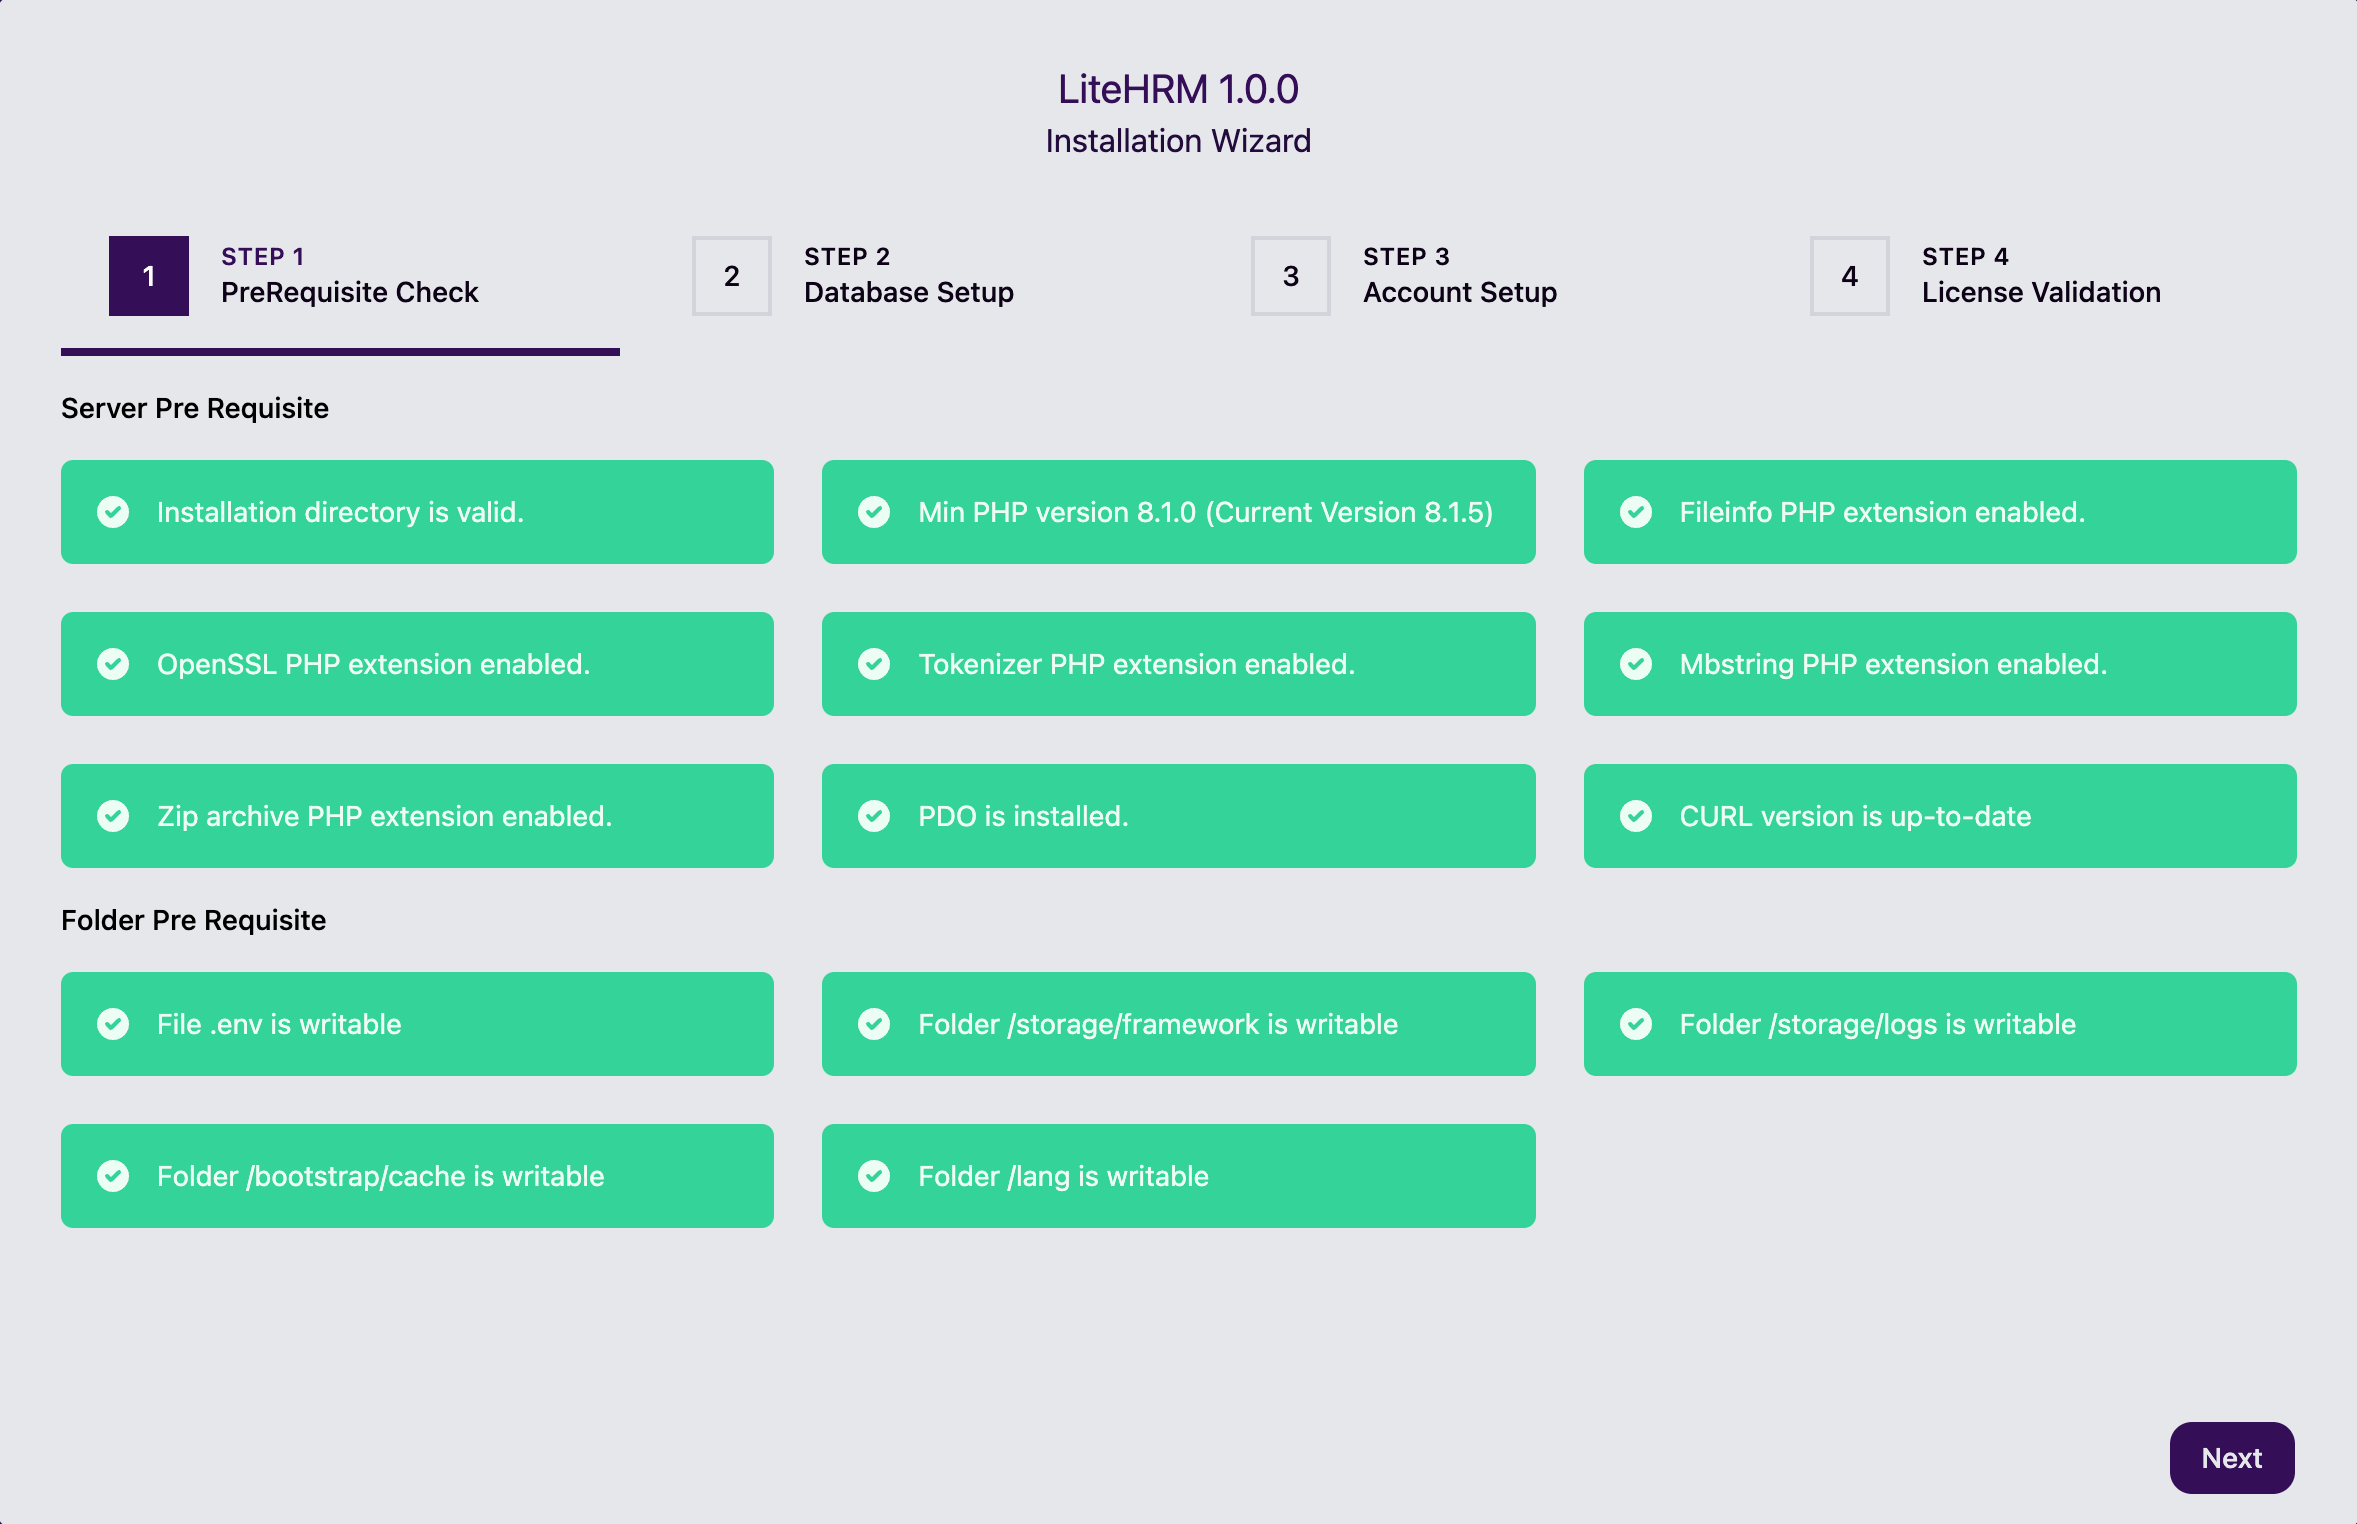Click the progress bar under PreRequisite Check
The height and width of the screenshot is (1524, 2357).
click(x=339, y=350)
